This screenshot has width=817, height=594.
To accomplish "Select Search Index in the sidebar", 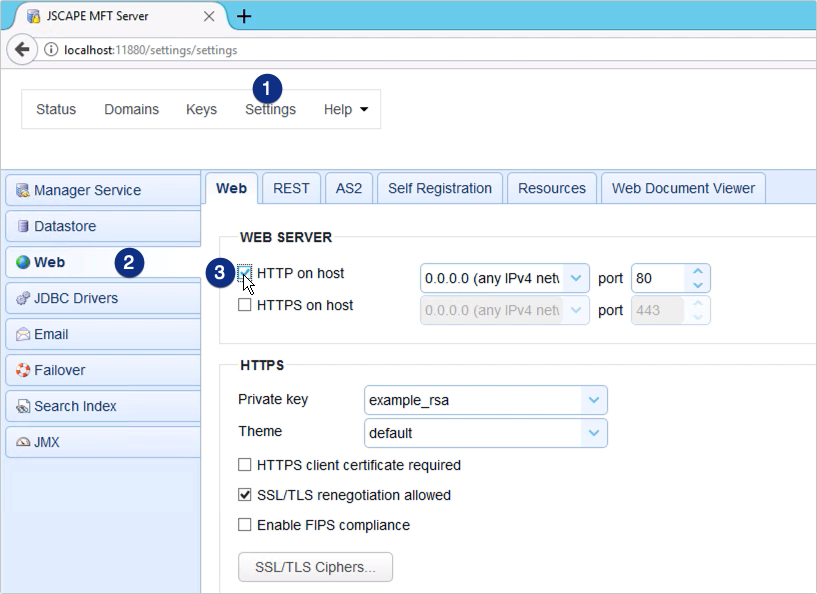I will [103, 406].
